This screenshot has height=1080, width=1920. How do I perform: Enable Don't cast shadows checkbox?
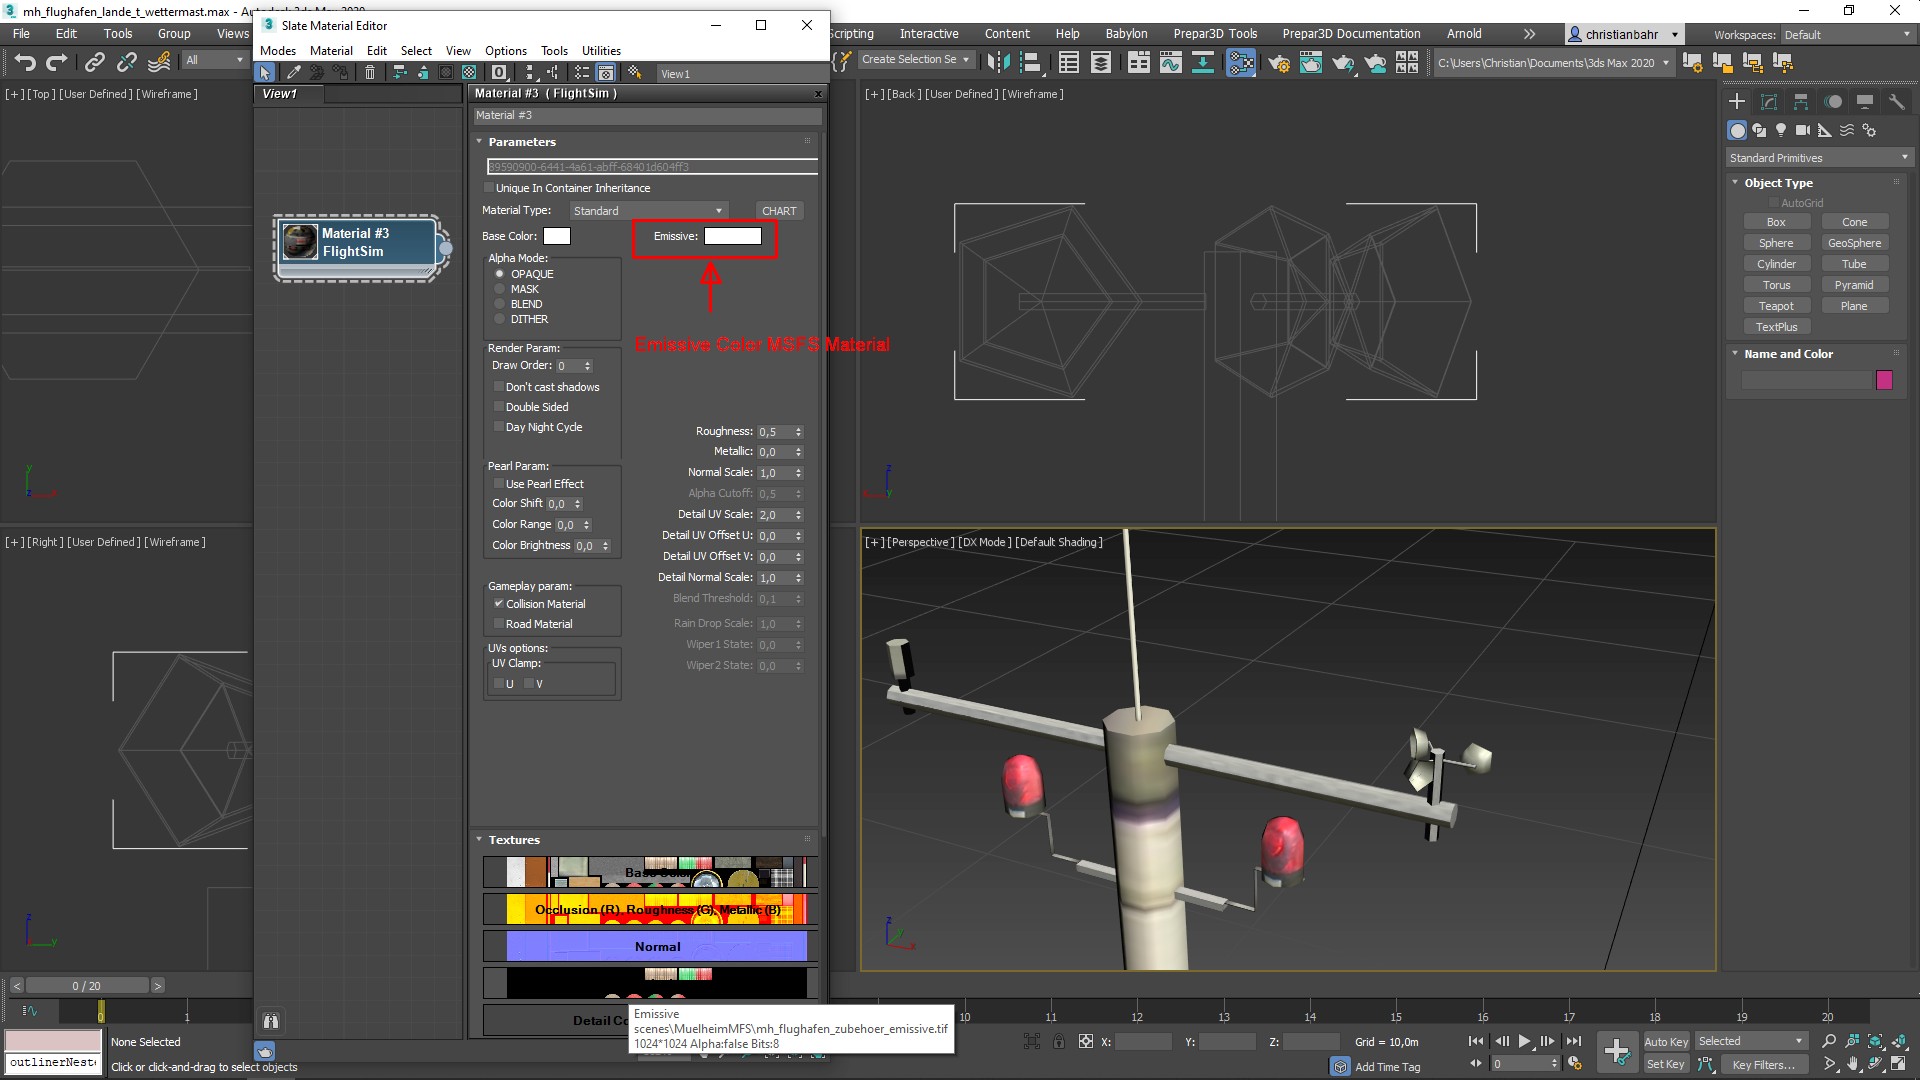tap(498, 386)
